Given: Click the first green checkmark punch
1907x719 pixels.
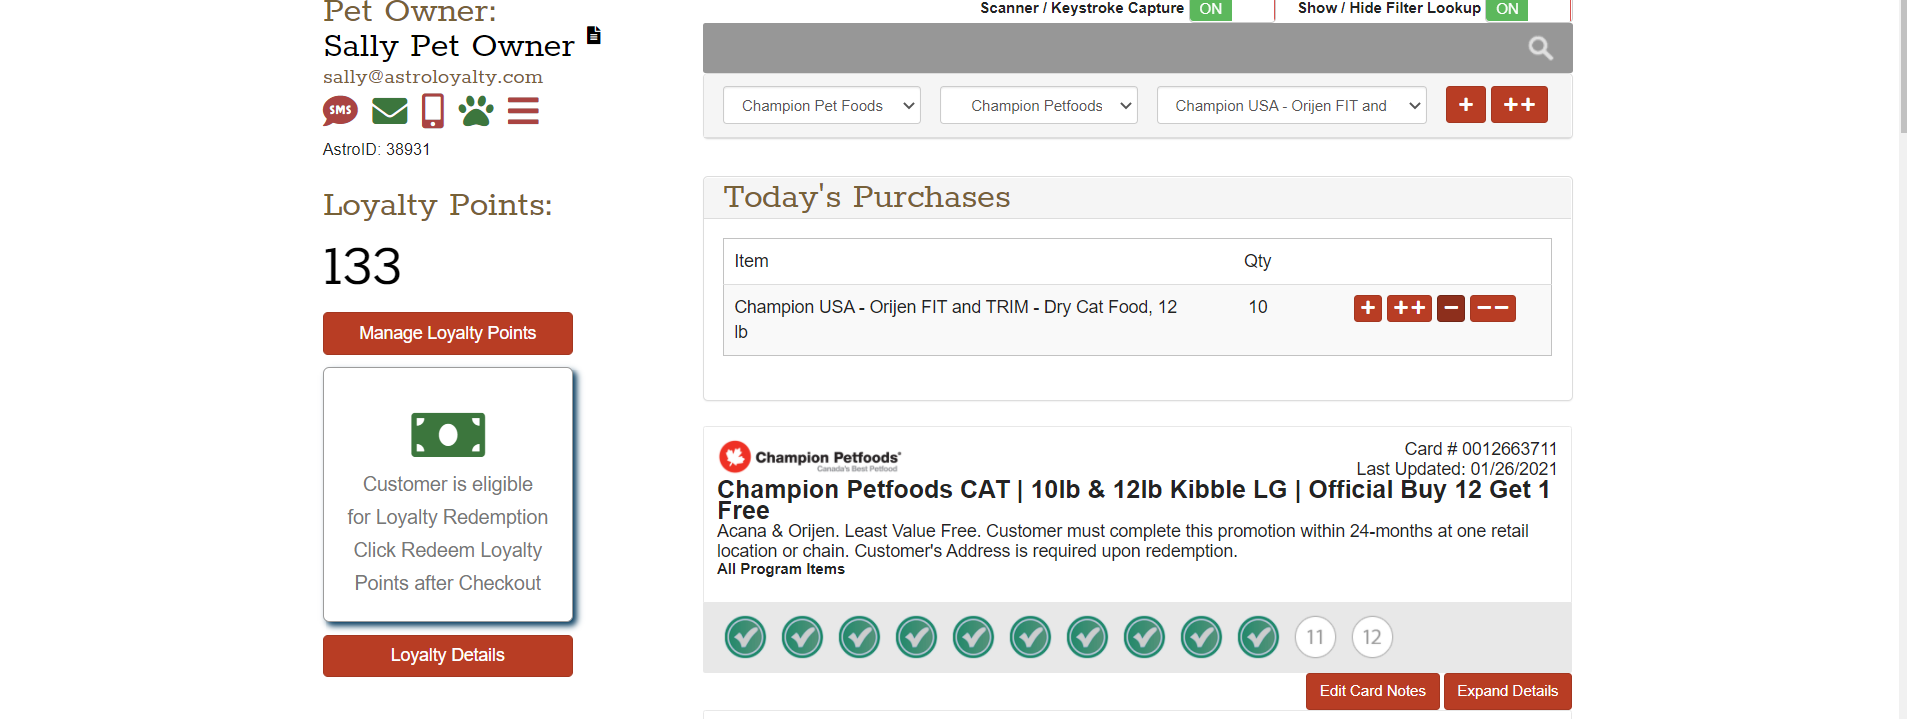Looking at the screenshot, I should 745,637.
